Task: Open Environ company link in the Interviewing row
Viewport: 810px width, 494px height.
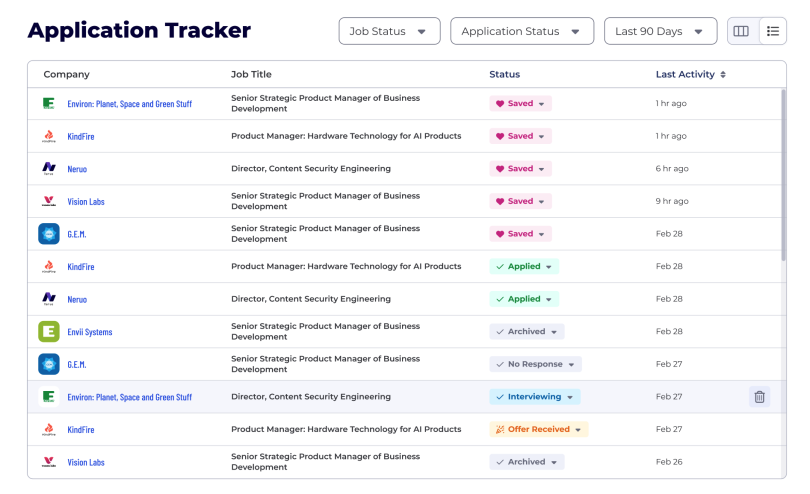Action: [x=129, y=397]
